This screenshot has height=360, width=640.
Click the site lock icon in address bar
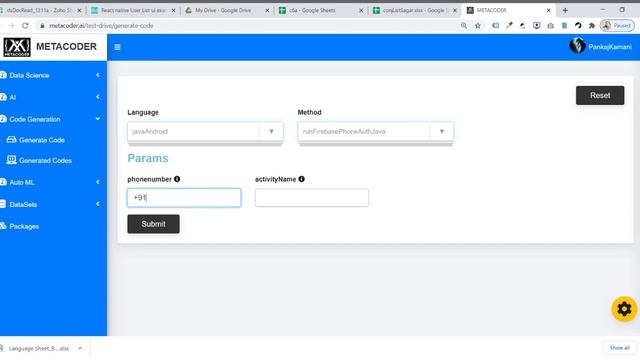click(x=42, y=26)
